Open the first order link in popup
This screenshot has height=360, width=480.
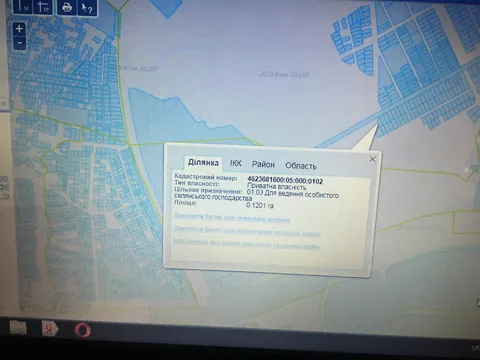point(232,217)
